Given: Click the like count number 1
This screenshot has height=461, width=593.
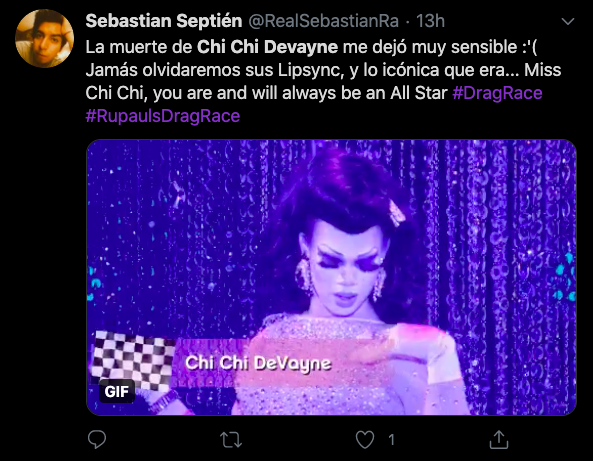Looking at the screenshot, I should pos(391,440).
